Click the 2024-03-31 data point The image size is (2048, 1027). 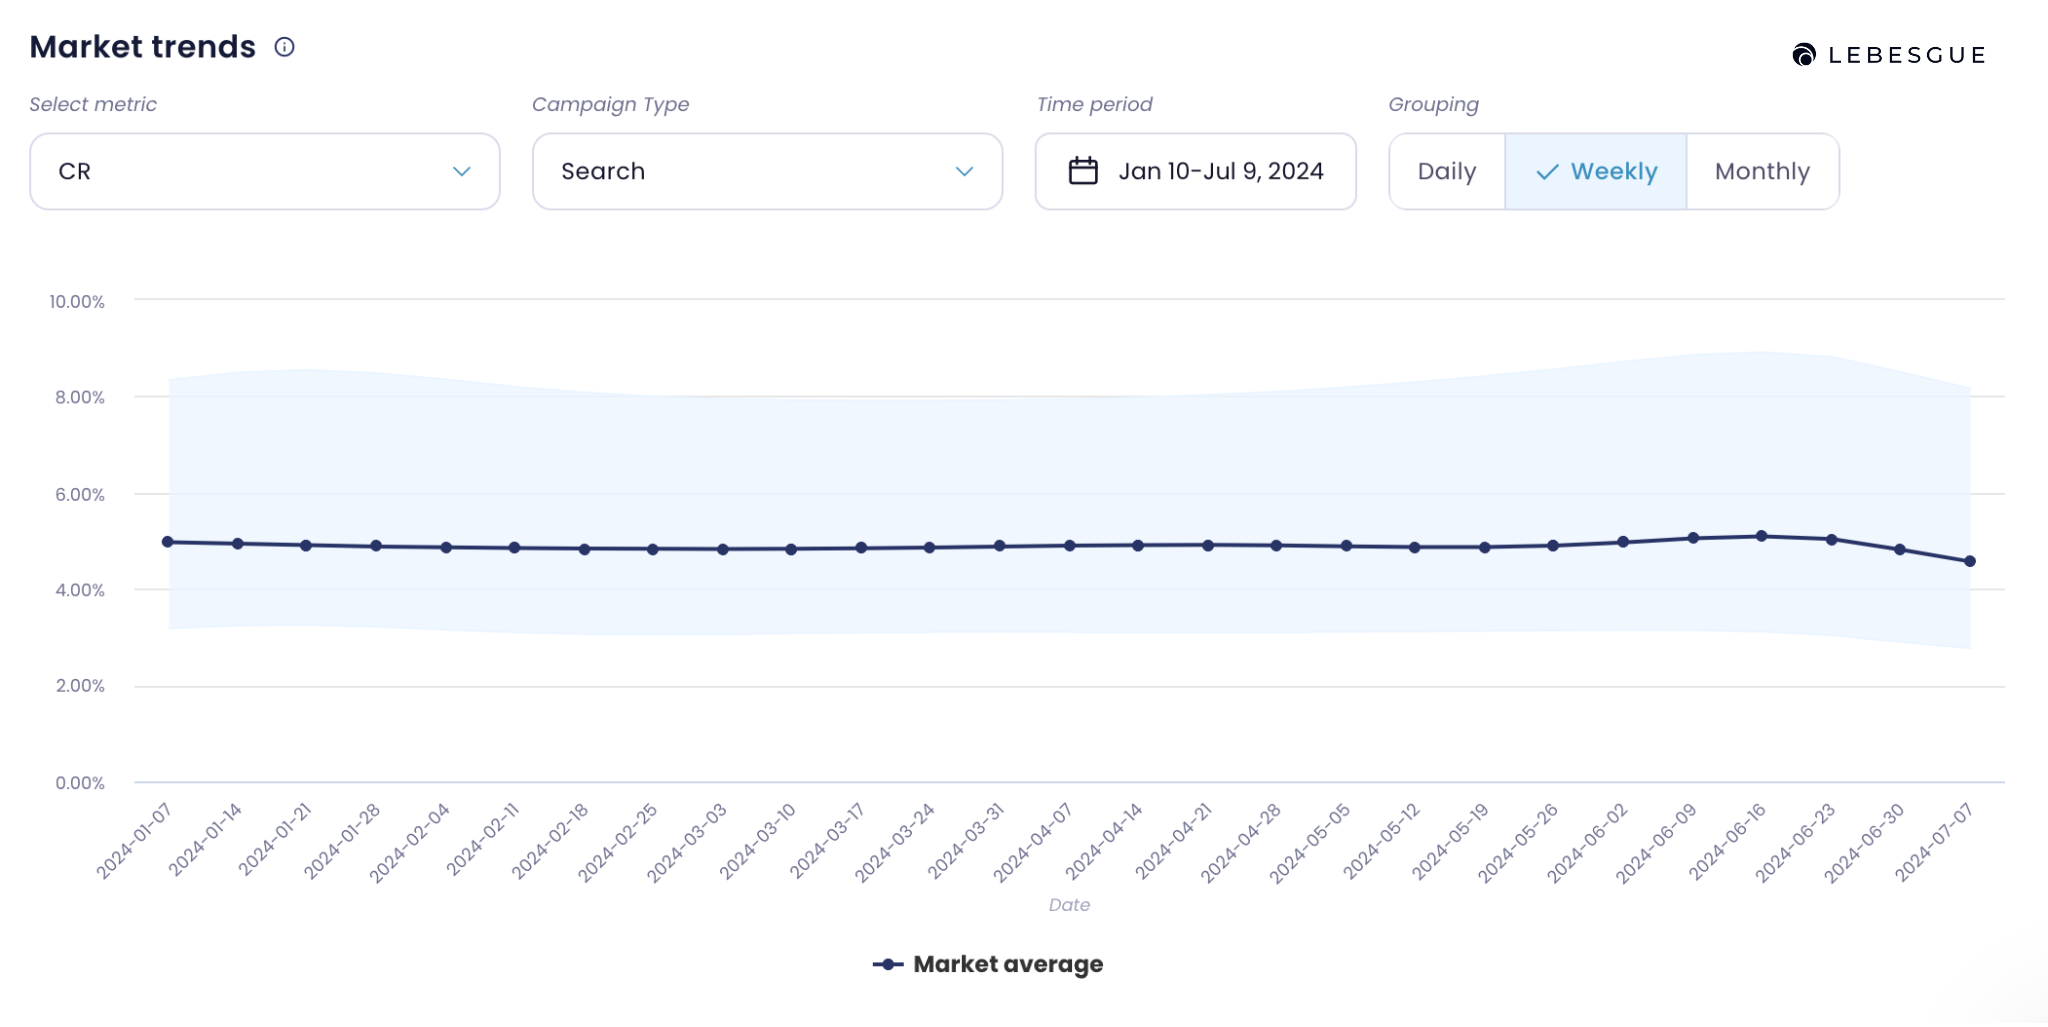[1000, 546]
